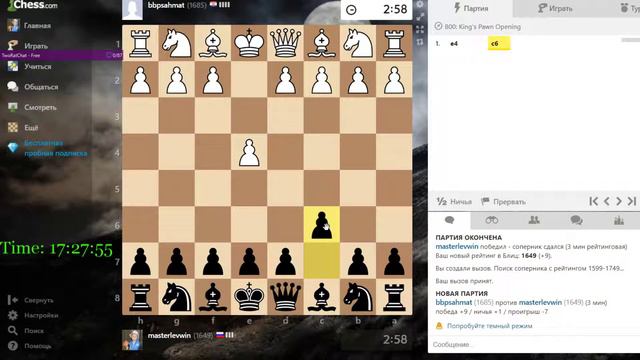Click the black bishop on c8
The image size is (640, 360).
coord(322,297)
